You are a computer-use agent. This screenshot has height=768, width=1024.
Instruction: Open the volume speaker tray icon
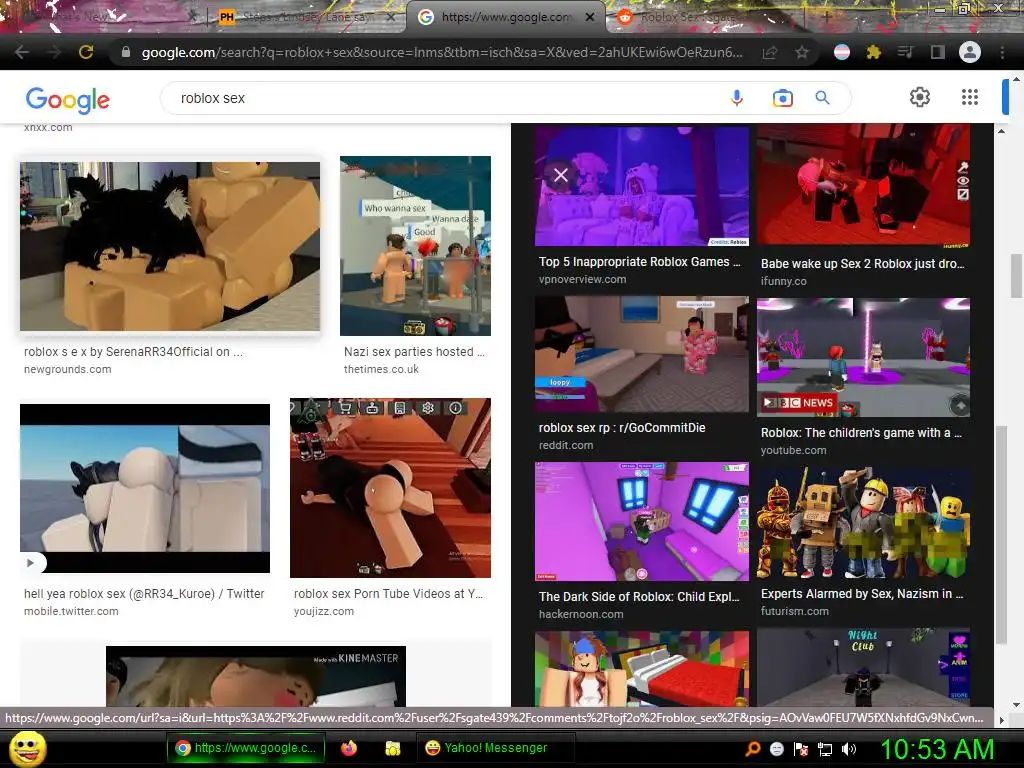coord(849,749)
